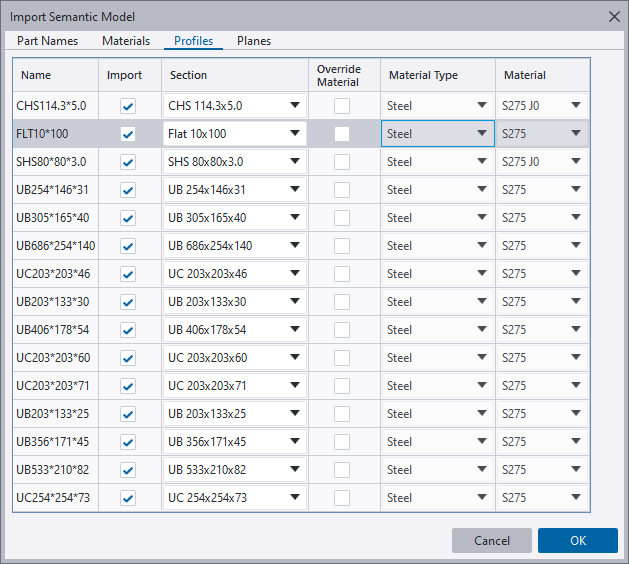
Task: Open Material Type dropdown for SHS80*80*3.0
Action: (482, 162)
